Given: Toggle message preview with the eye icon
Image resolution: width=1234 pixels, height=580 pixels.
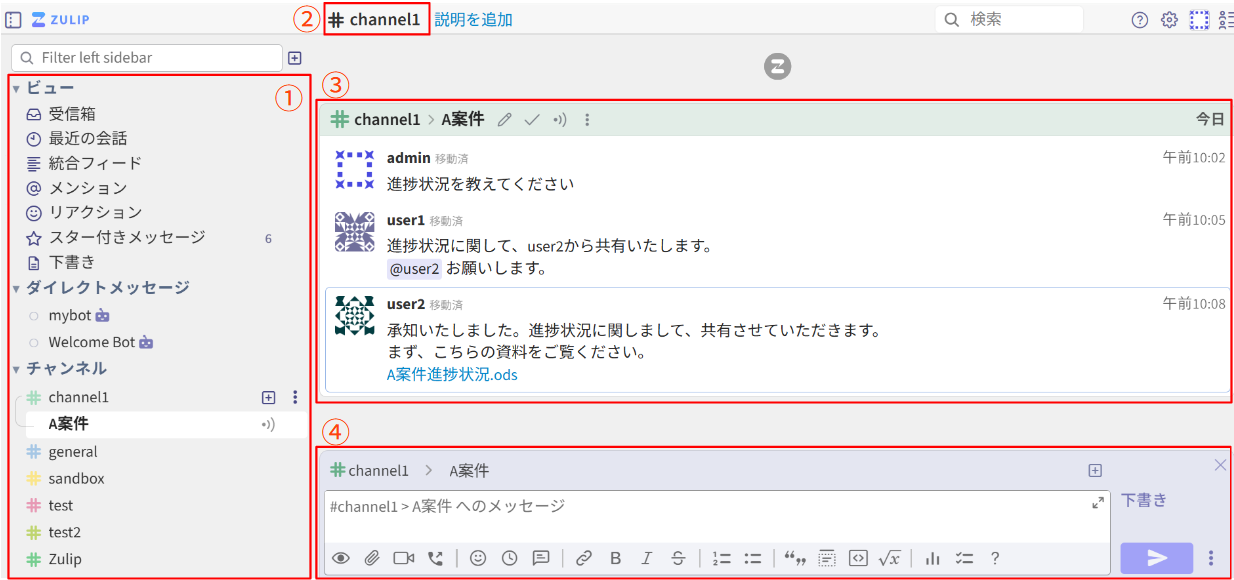Looking at the screenshot, I should [x=341, y=558].
